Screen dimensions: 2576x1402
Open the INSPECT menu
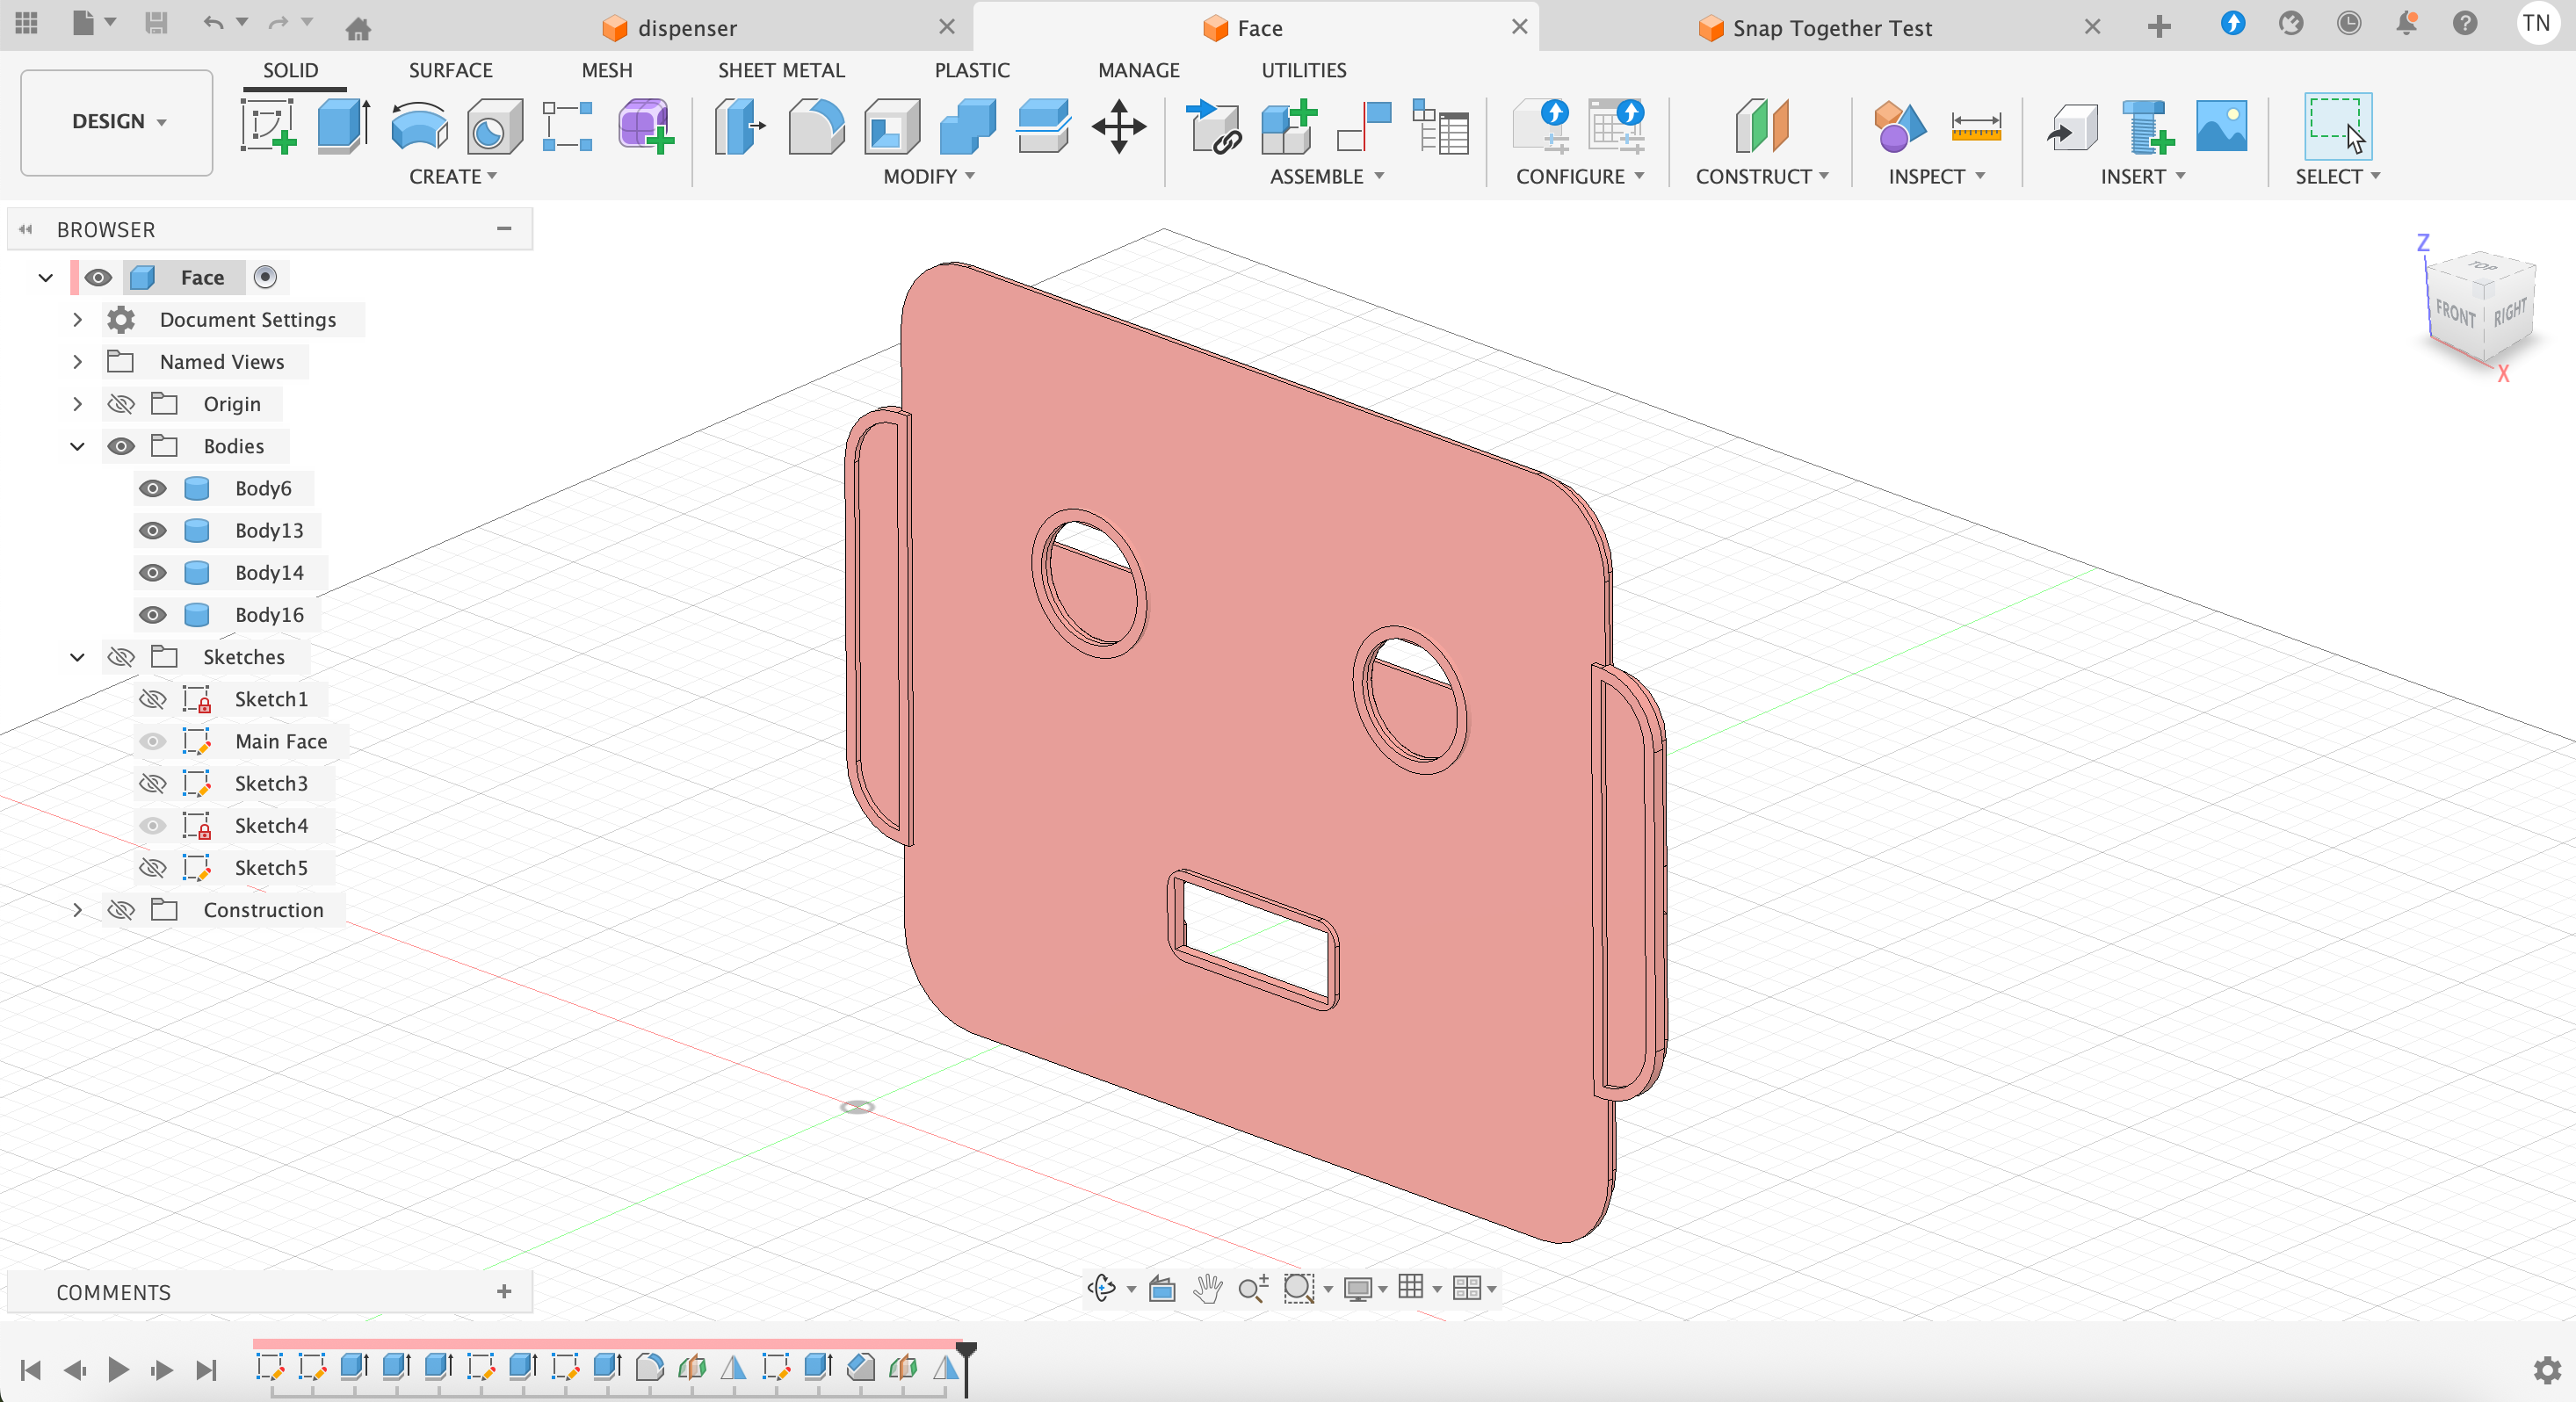(1935, 176)
